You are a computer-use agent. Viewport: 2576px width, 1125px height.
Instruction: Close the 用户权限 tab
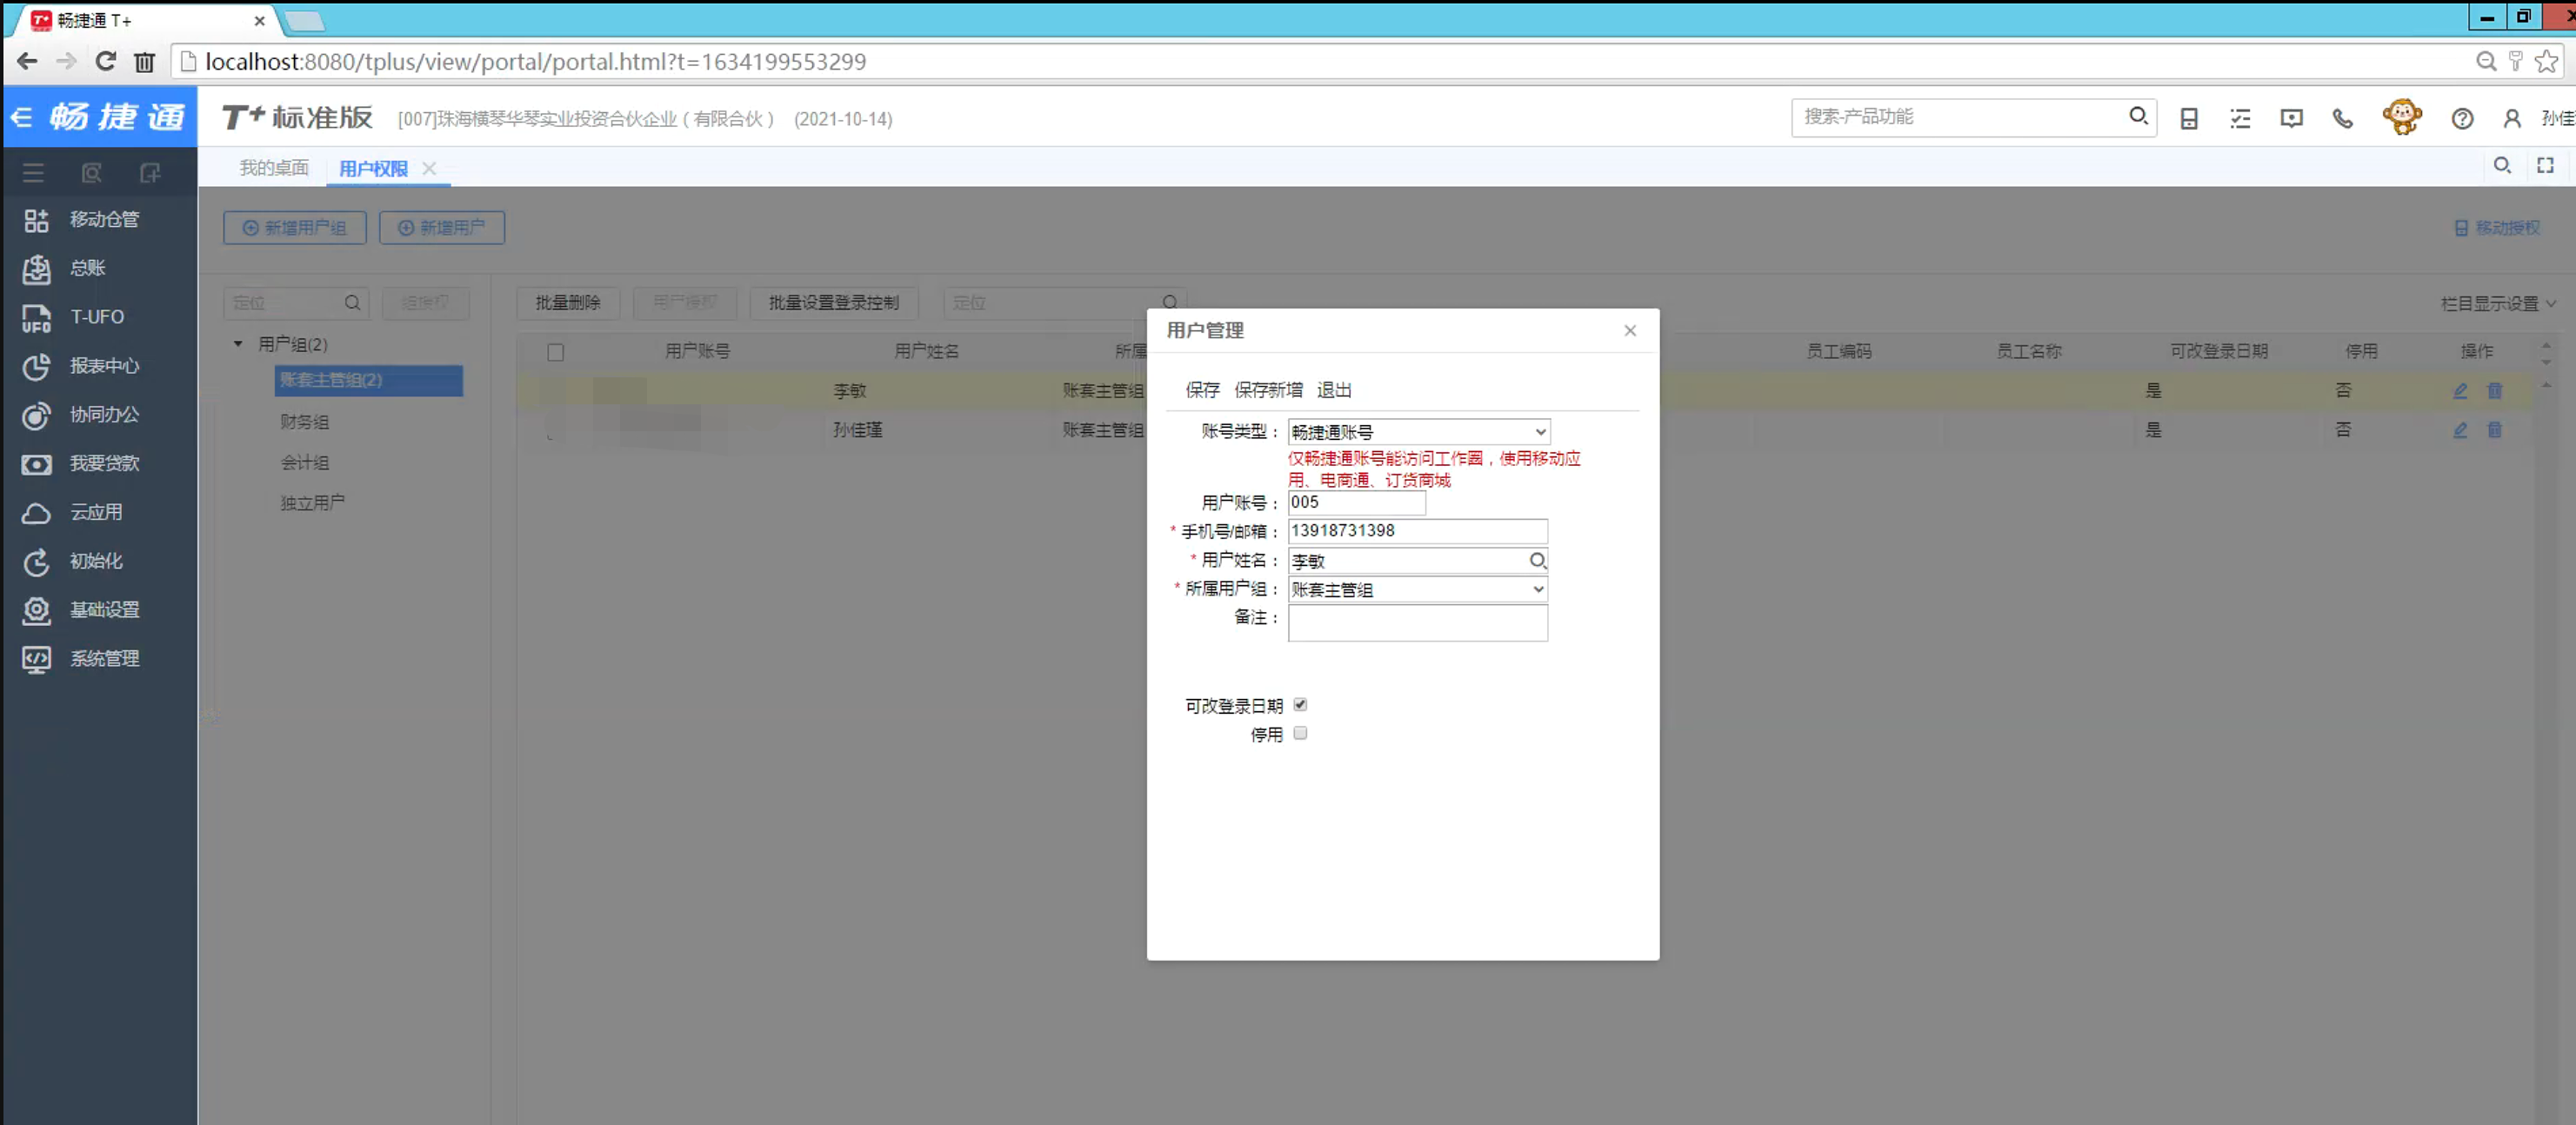(429, 168)
